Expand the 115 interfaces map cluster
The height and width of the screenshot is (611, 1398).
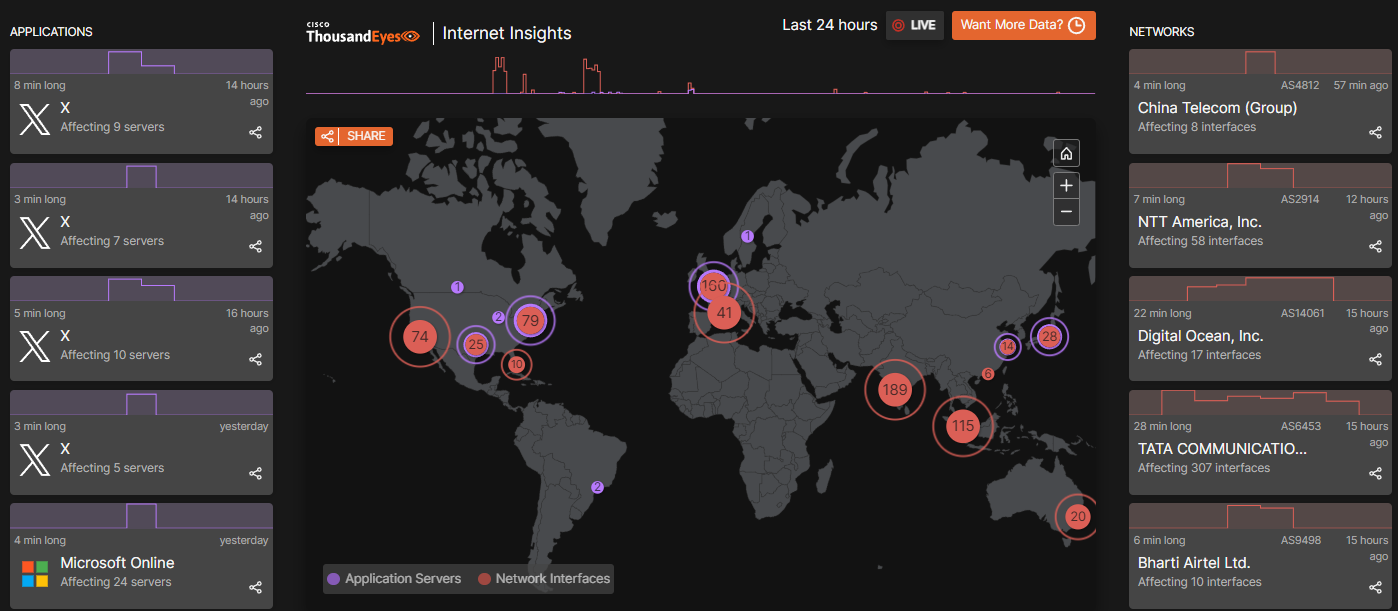click(x=962, y=426)
